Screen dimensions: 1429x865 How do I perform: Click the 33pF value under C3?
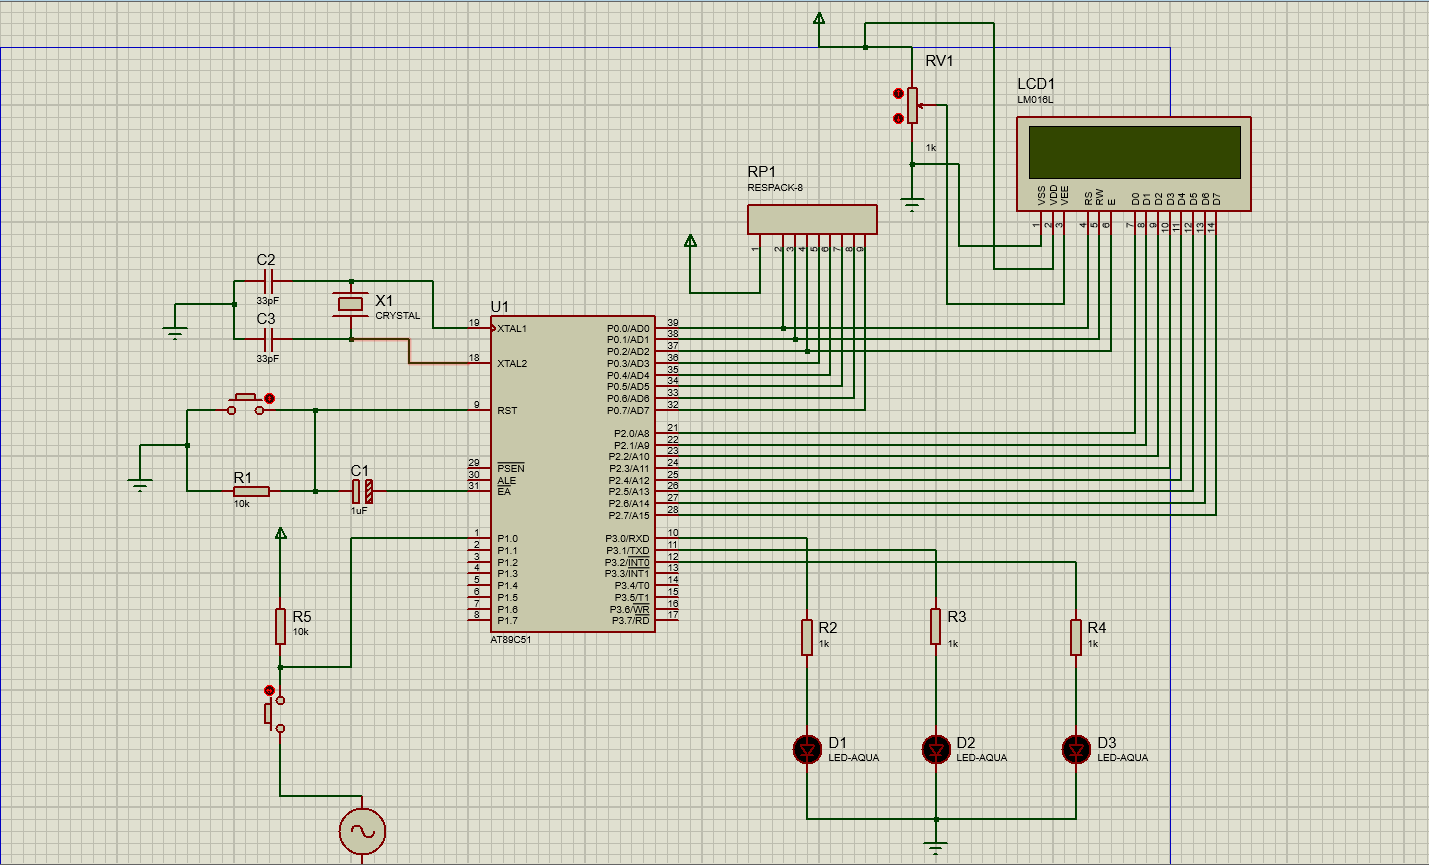coord(268,358)
